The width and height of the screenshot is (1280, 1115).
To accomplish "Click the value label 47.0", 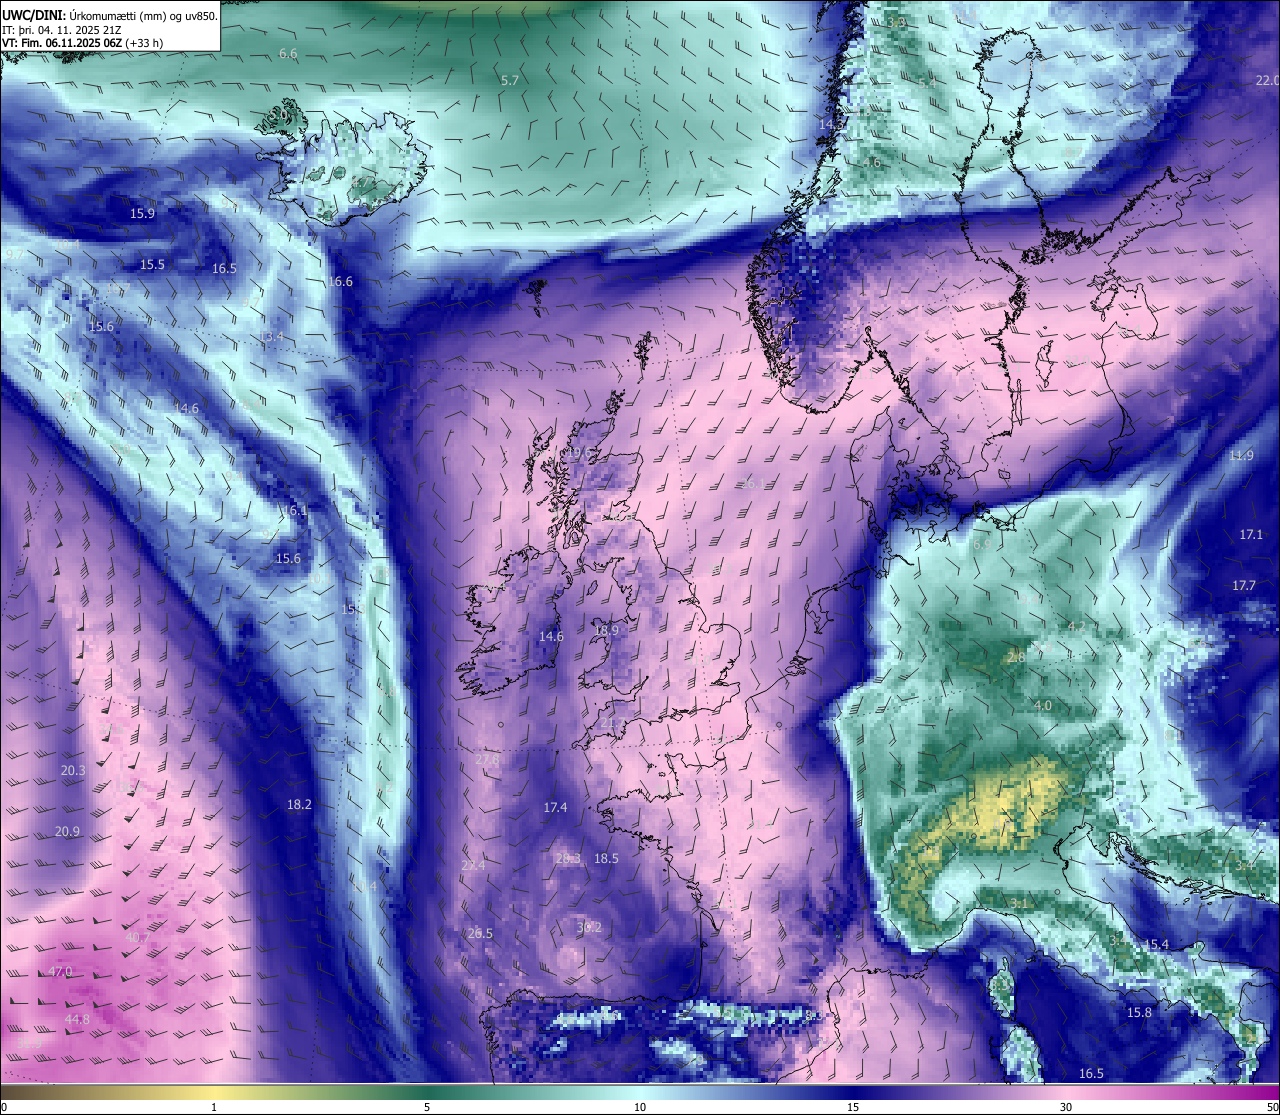I will click(60, 972).
